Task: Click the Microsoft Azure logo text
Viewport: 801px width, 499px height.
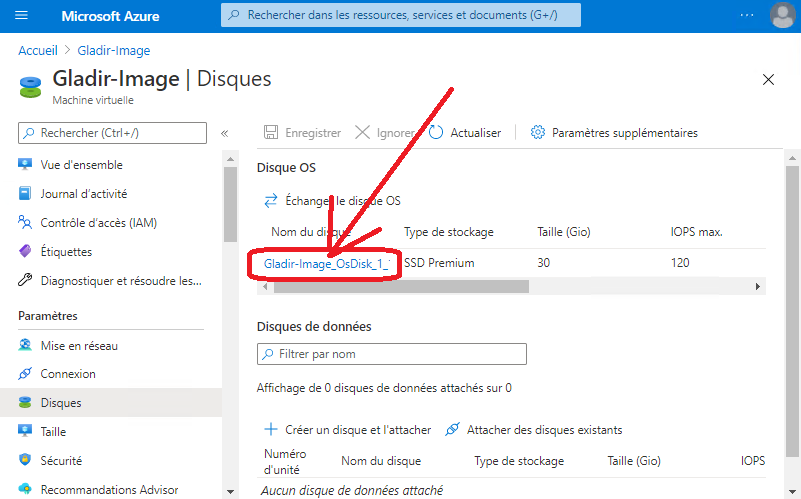Action: (110, 16)
